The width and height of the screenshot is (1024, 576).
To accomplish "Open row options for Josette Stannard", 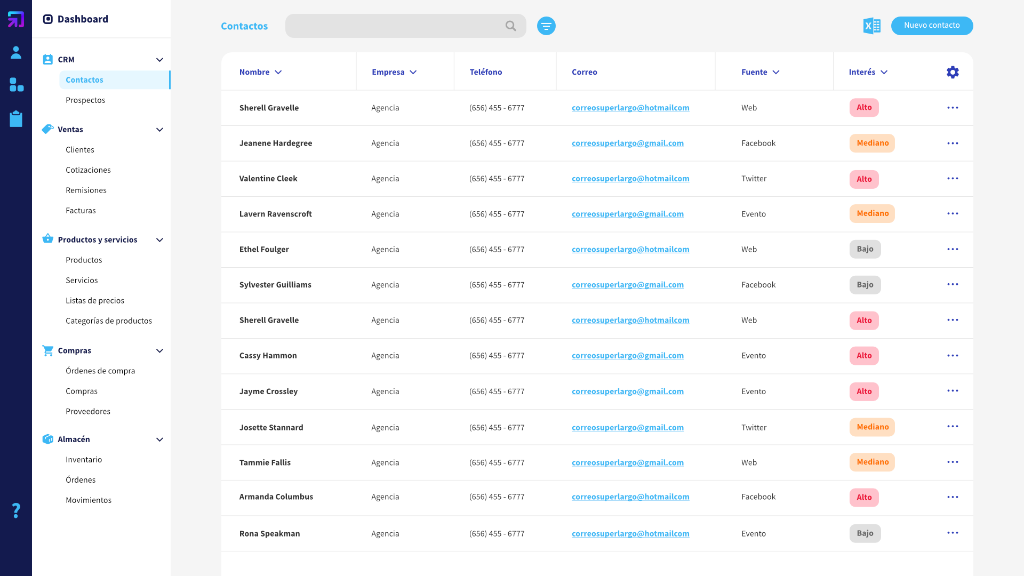I will tap(953, 426).
